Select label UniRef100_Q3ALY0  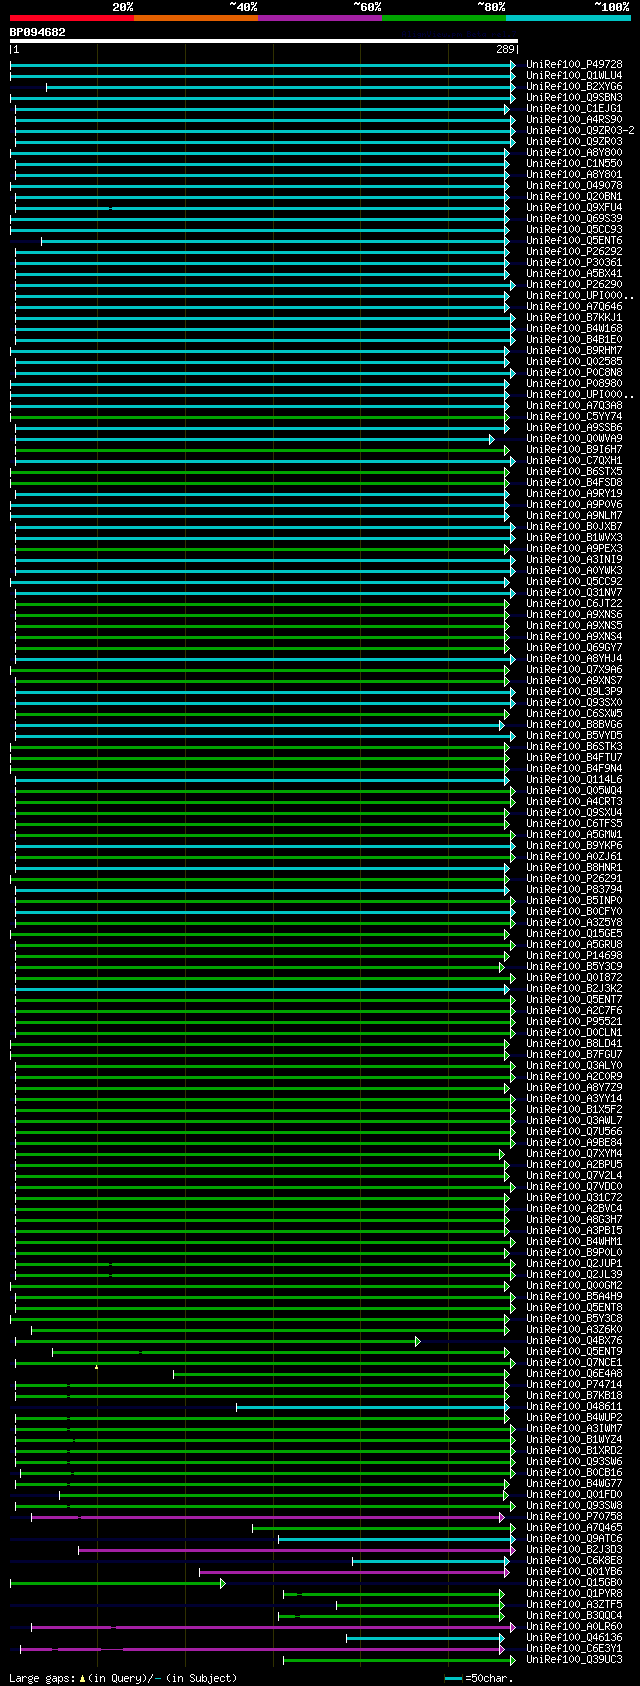click(574, 1065)
